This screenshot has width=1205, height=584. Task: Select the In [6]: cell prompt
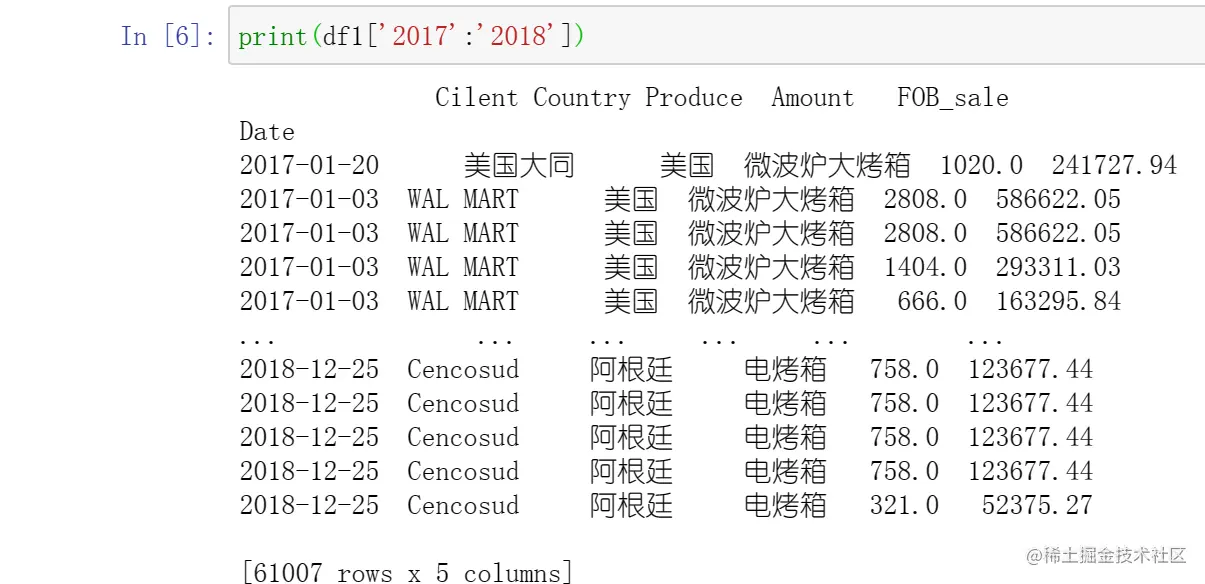tap(167, 36)
